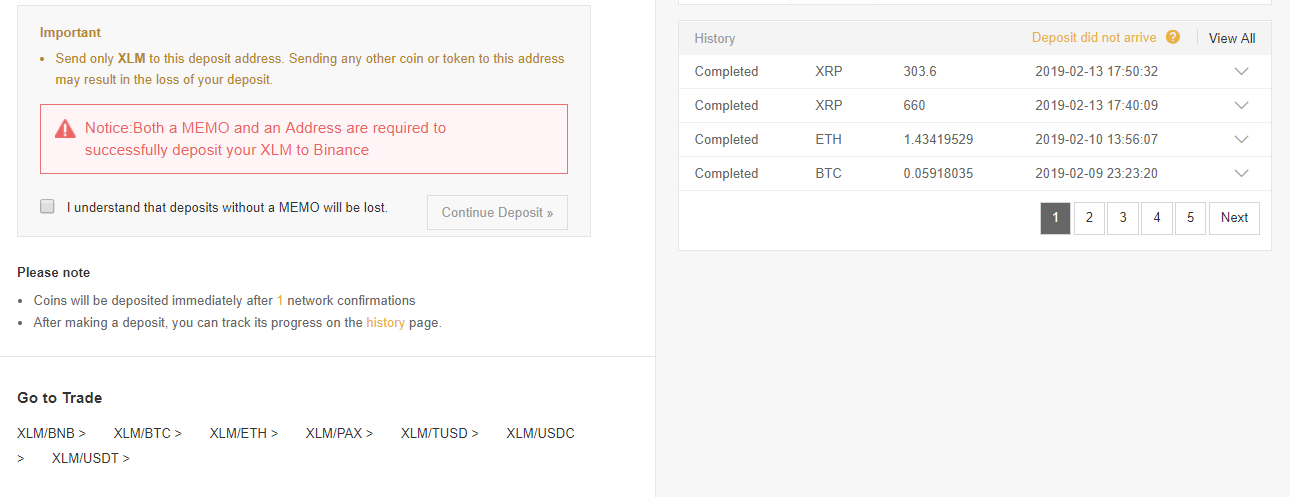Image resolution: width=1290 pixels, height=497 pixels.
Task: Click the Continue Deposit button
Action: (x=497, y=213)
